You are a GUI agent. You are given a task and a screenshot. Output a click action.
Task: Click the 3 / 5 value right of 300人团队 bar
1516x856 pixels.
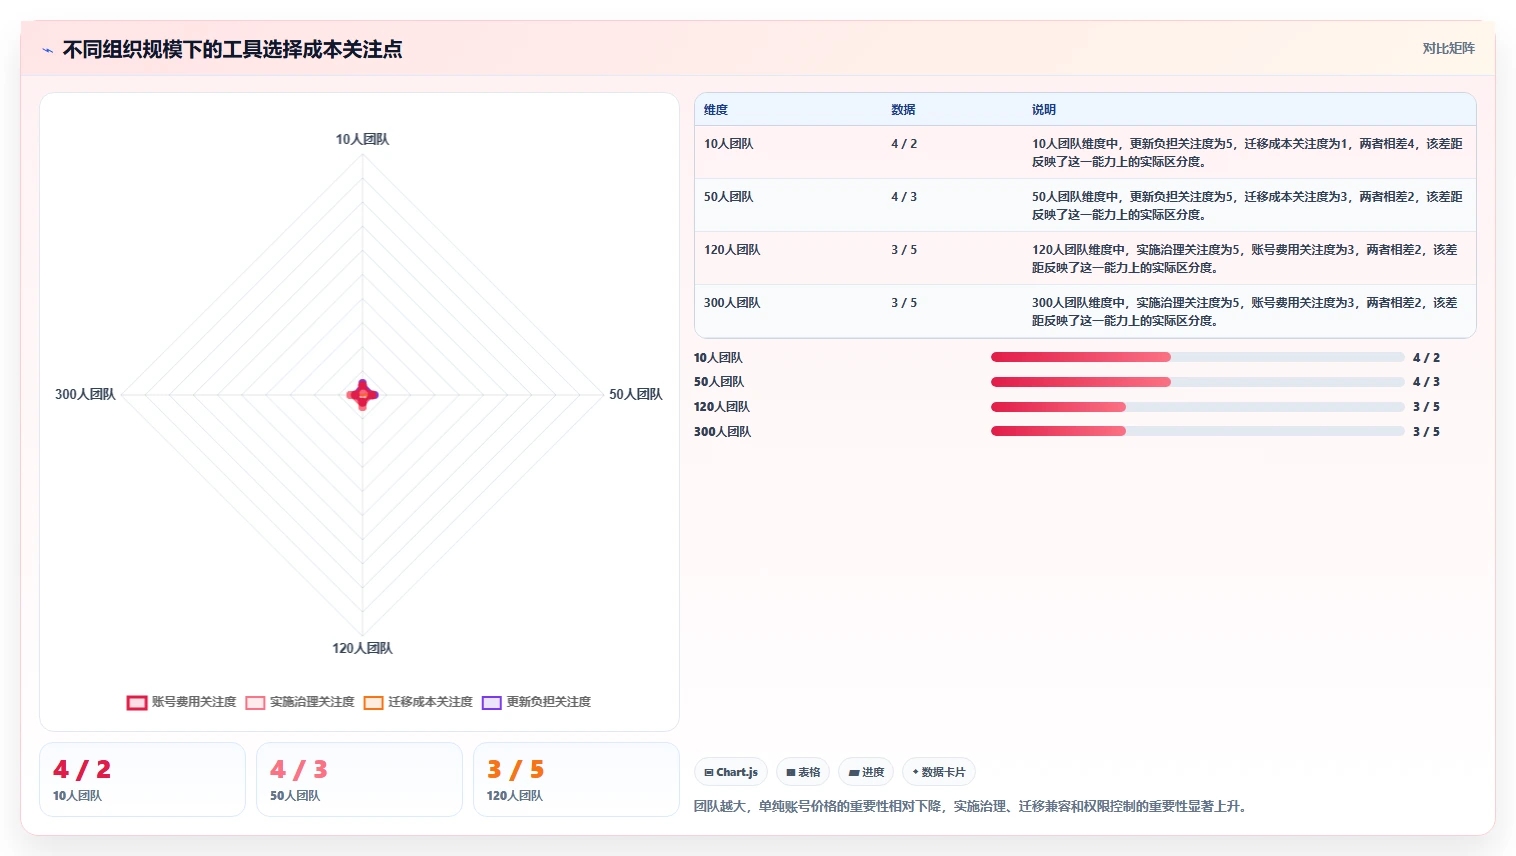click(1426, 432)
